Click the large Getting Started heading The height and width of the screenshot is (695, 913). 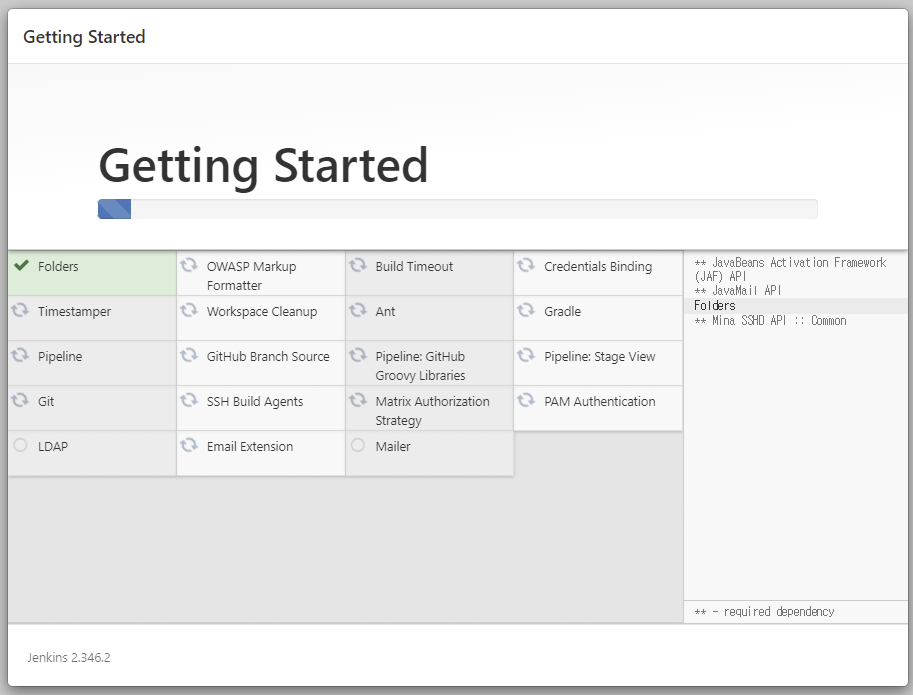264,166
